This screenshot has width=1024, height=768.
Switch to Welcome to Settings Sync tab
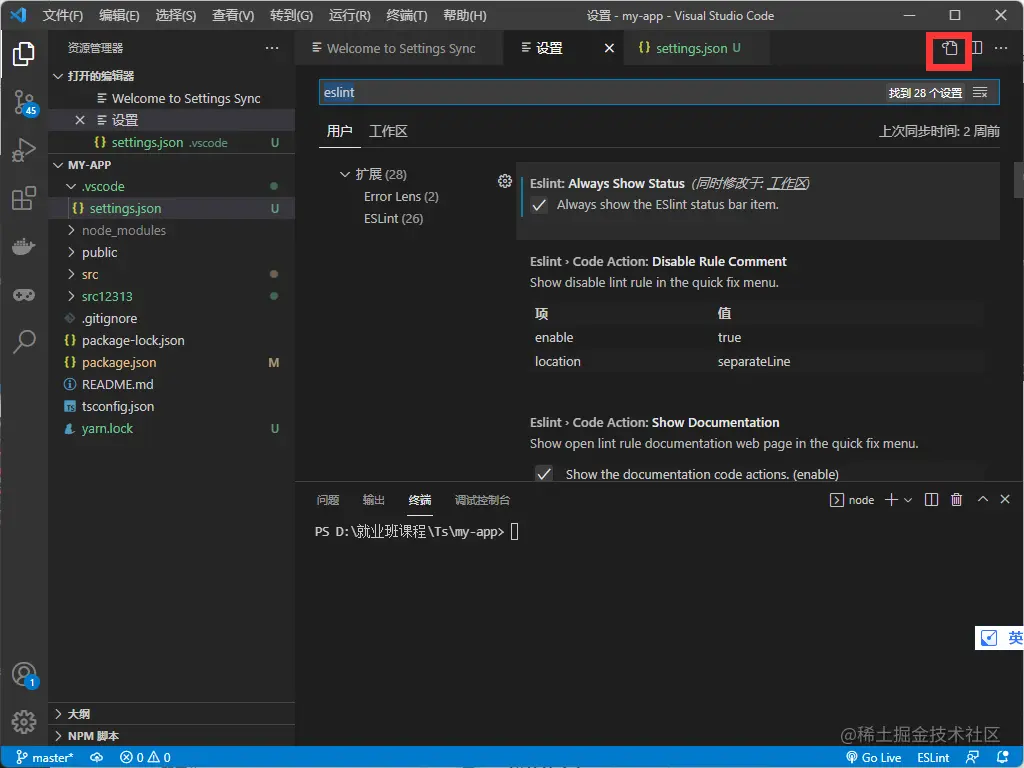[399, 48]
